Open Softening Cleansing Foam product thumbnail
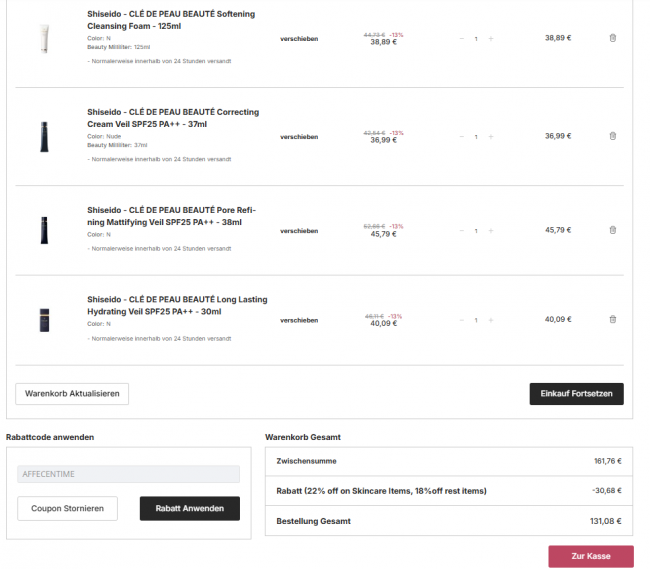This screenshot has height=569, width=650. [44, 38]
